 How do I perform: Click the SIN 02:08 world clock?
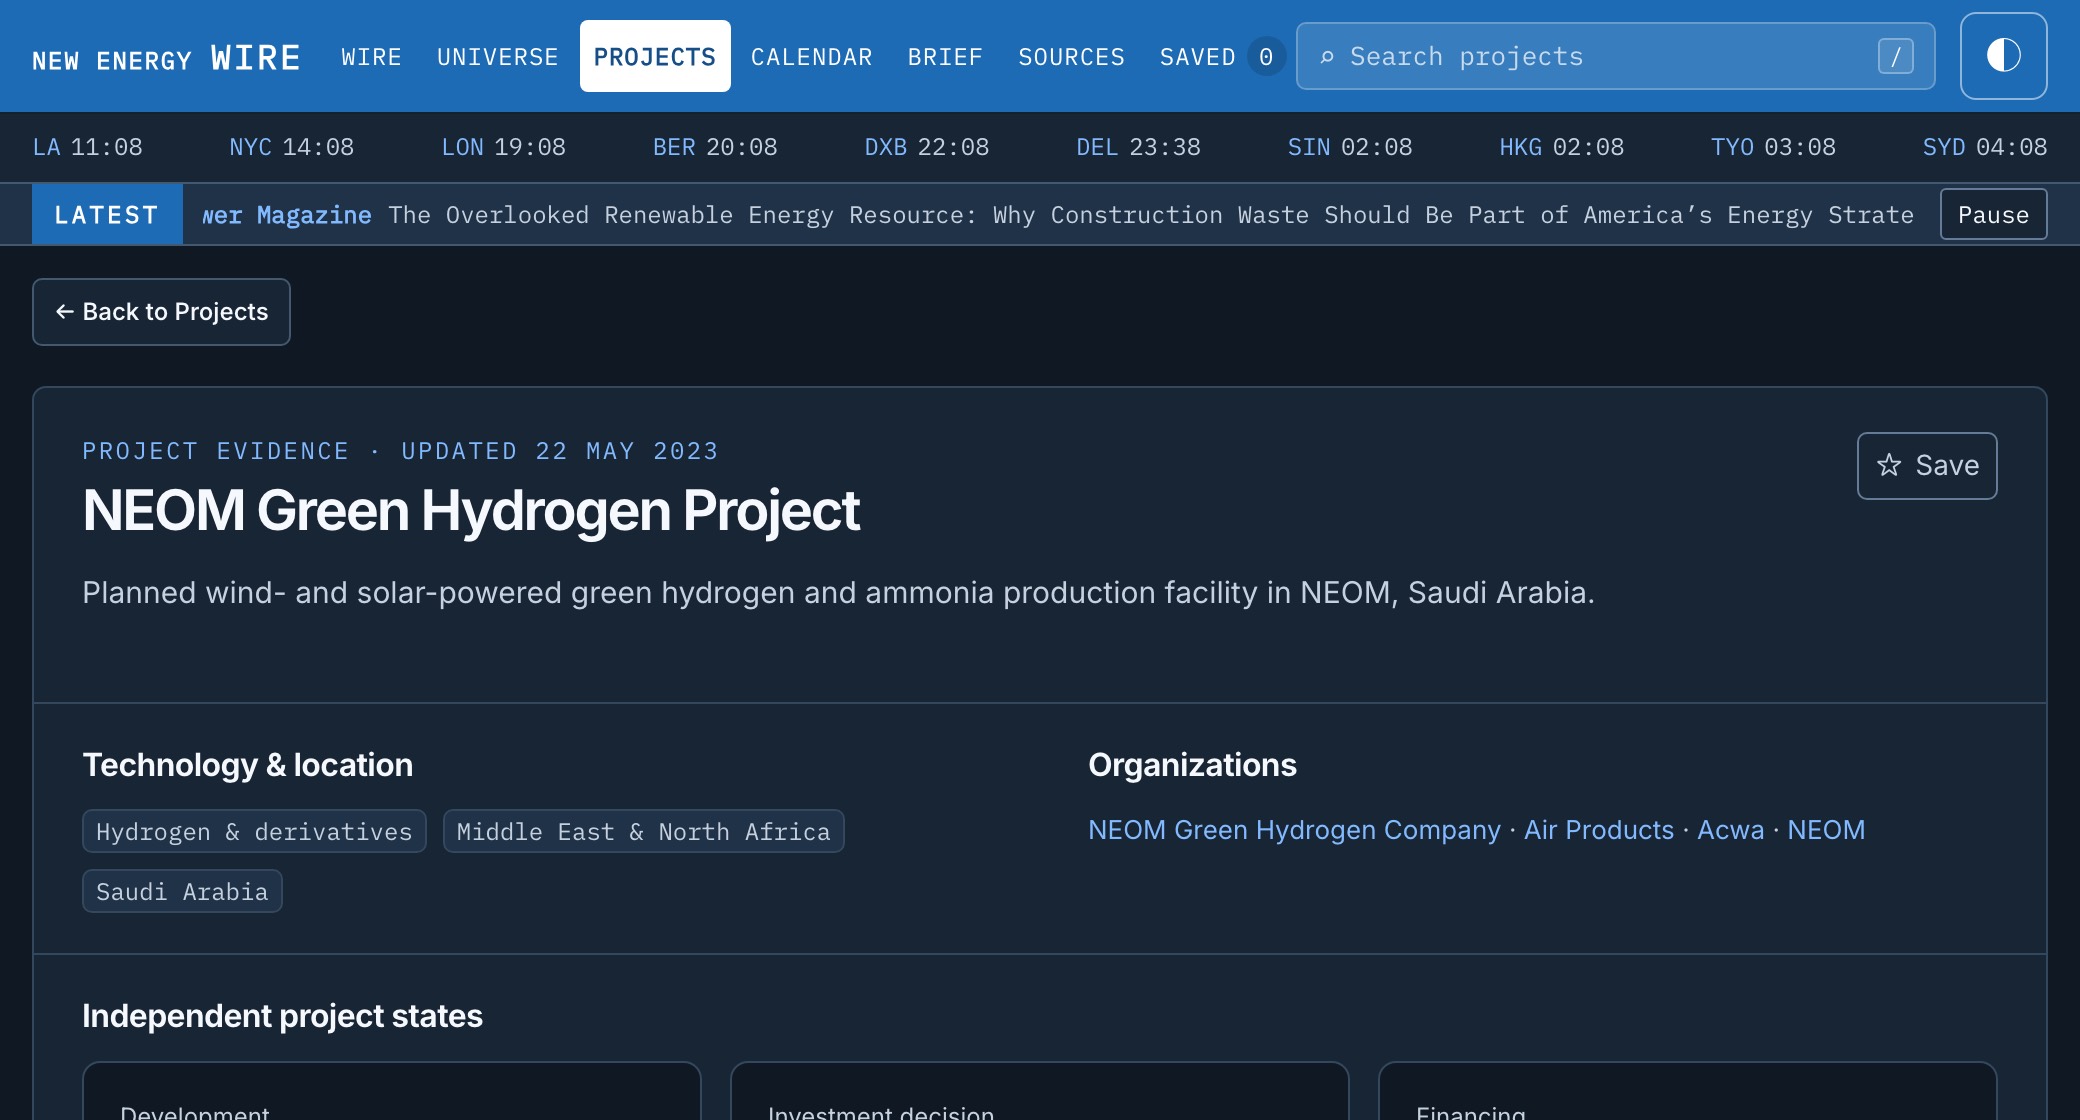1350,148
